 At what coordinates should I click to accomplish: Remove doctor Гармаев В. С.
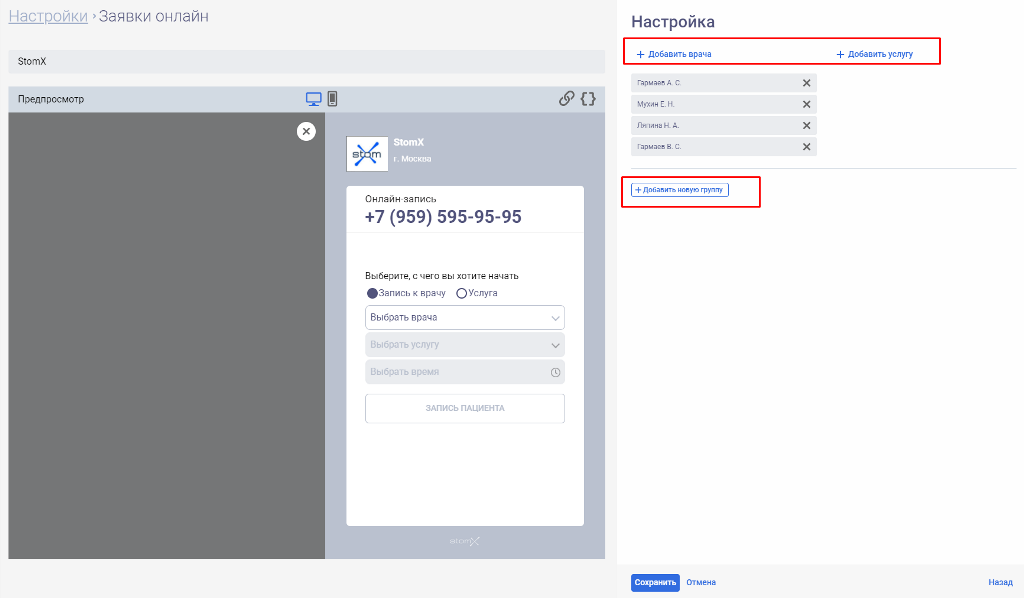pyautogui.click(x=806, y=147)
